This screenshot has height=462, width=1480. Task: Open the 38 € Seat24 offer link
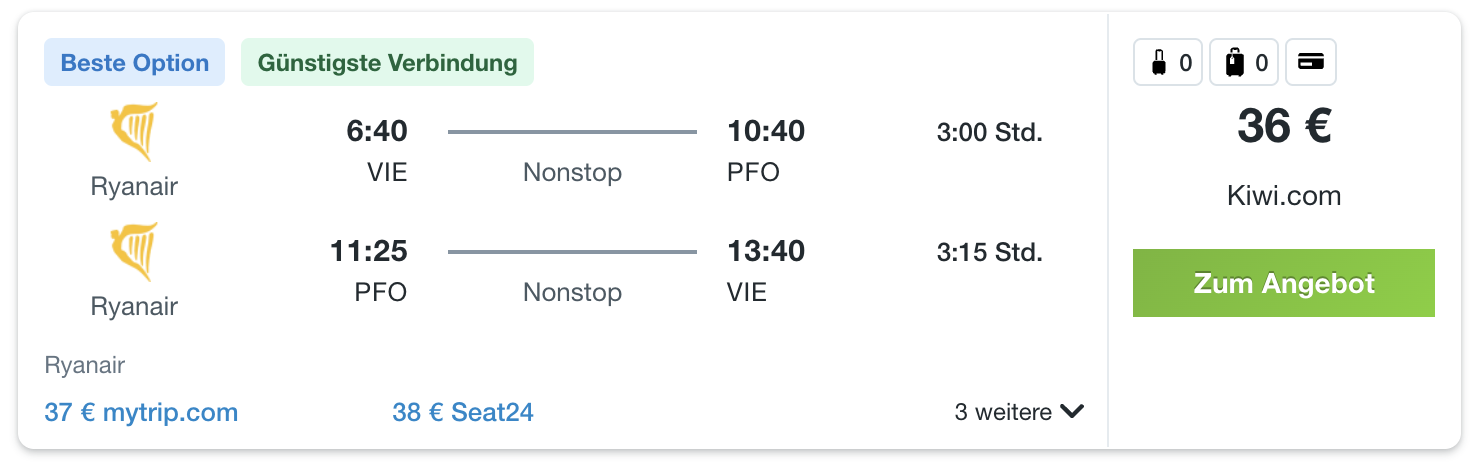click(463, 412)
